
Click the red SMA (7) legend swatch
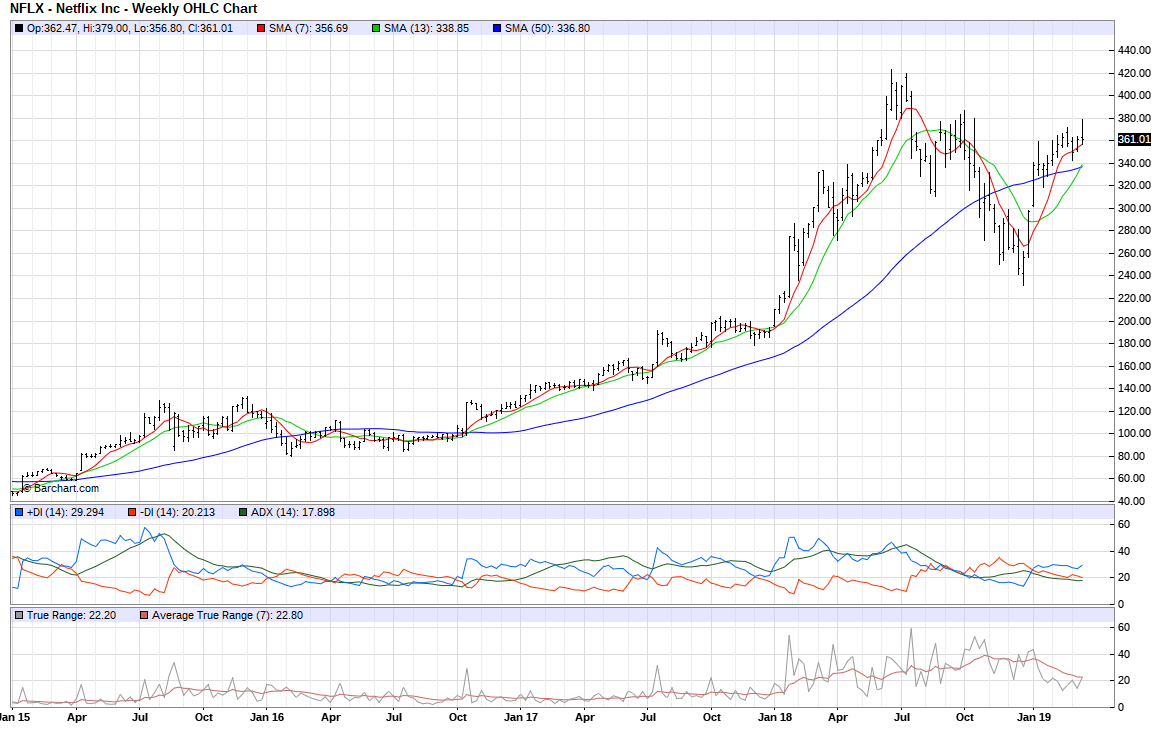pyautogui.click(x=261, y=28)
